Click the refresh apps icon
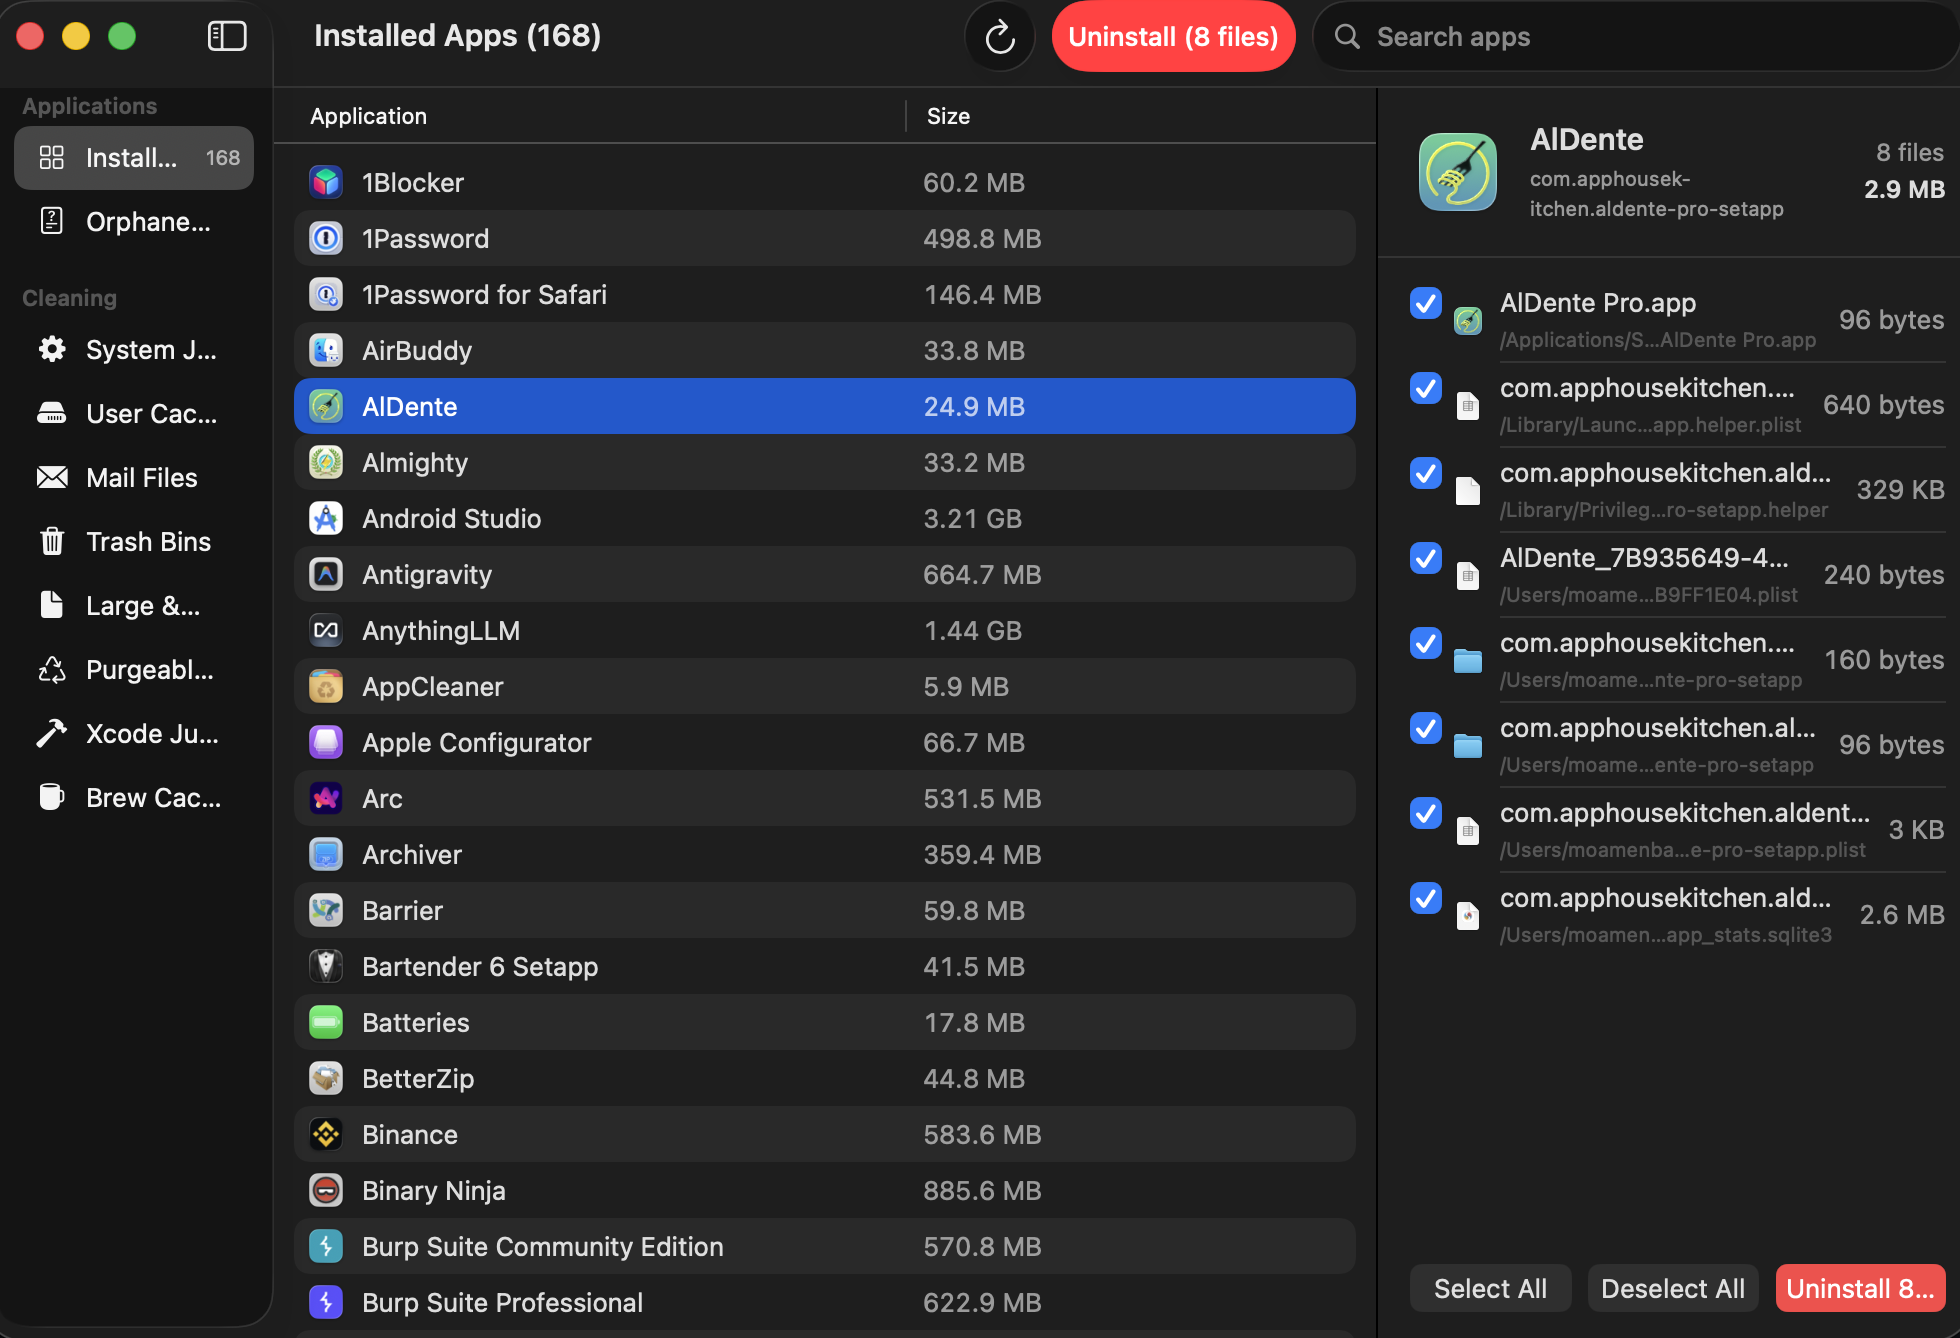The image size is (1960, 1338). pos(999,36)
